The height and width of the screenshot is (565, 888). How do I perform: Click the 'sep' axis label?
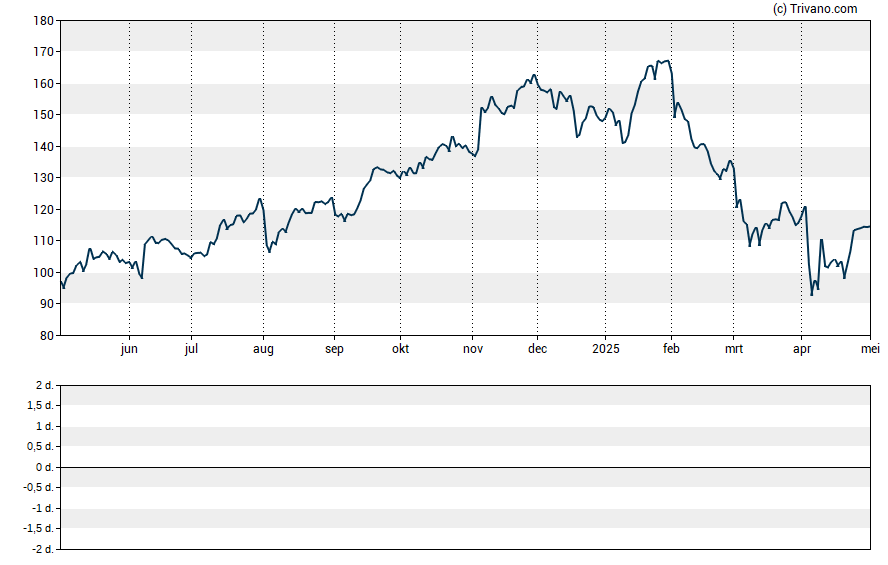(334, 349)
